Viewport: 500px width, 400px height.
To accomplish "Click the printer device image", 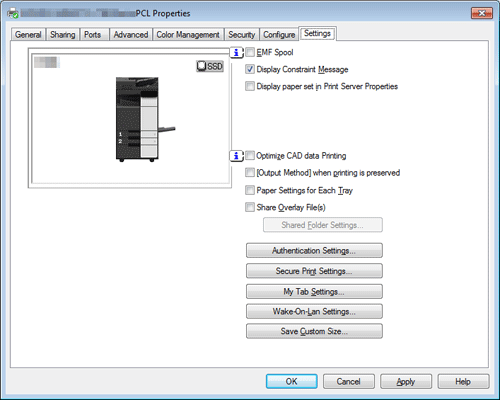I will (144, 120).
